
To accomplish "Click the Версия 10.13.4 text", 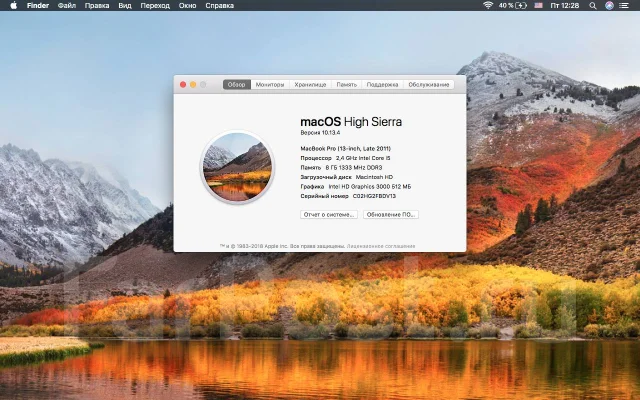I will pyautogui.click(x=320, y=133).
